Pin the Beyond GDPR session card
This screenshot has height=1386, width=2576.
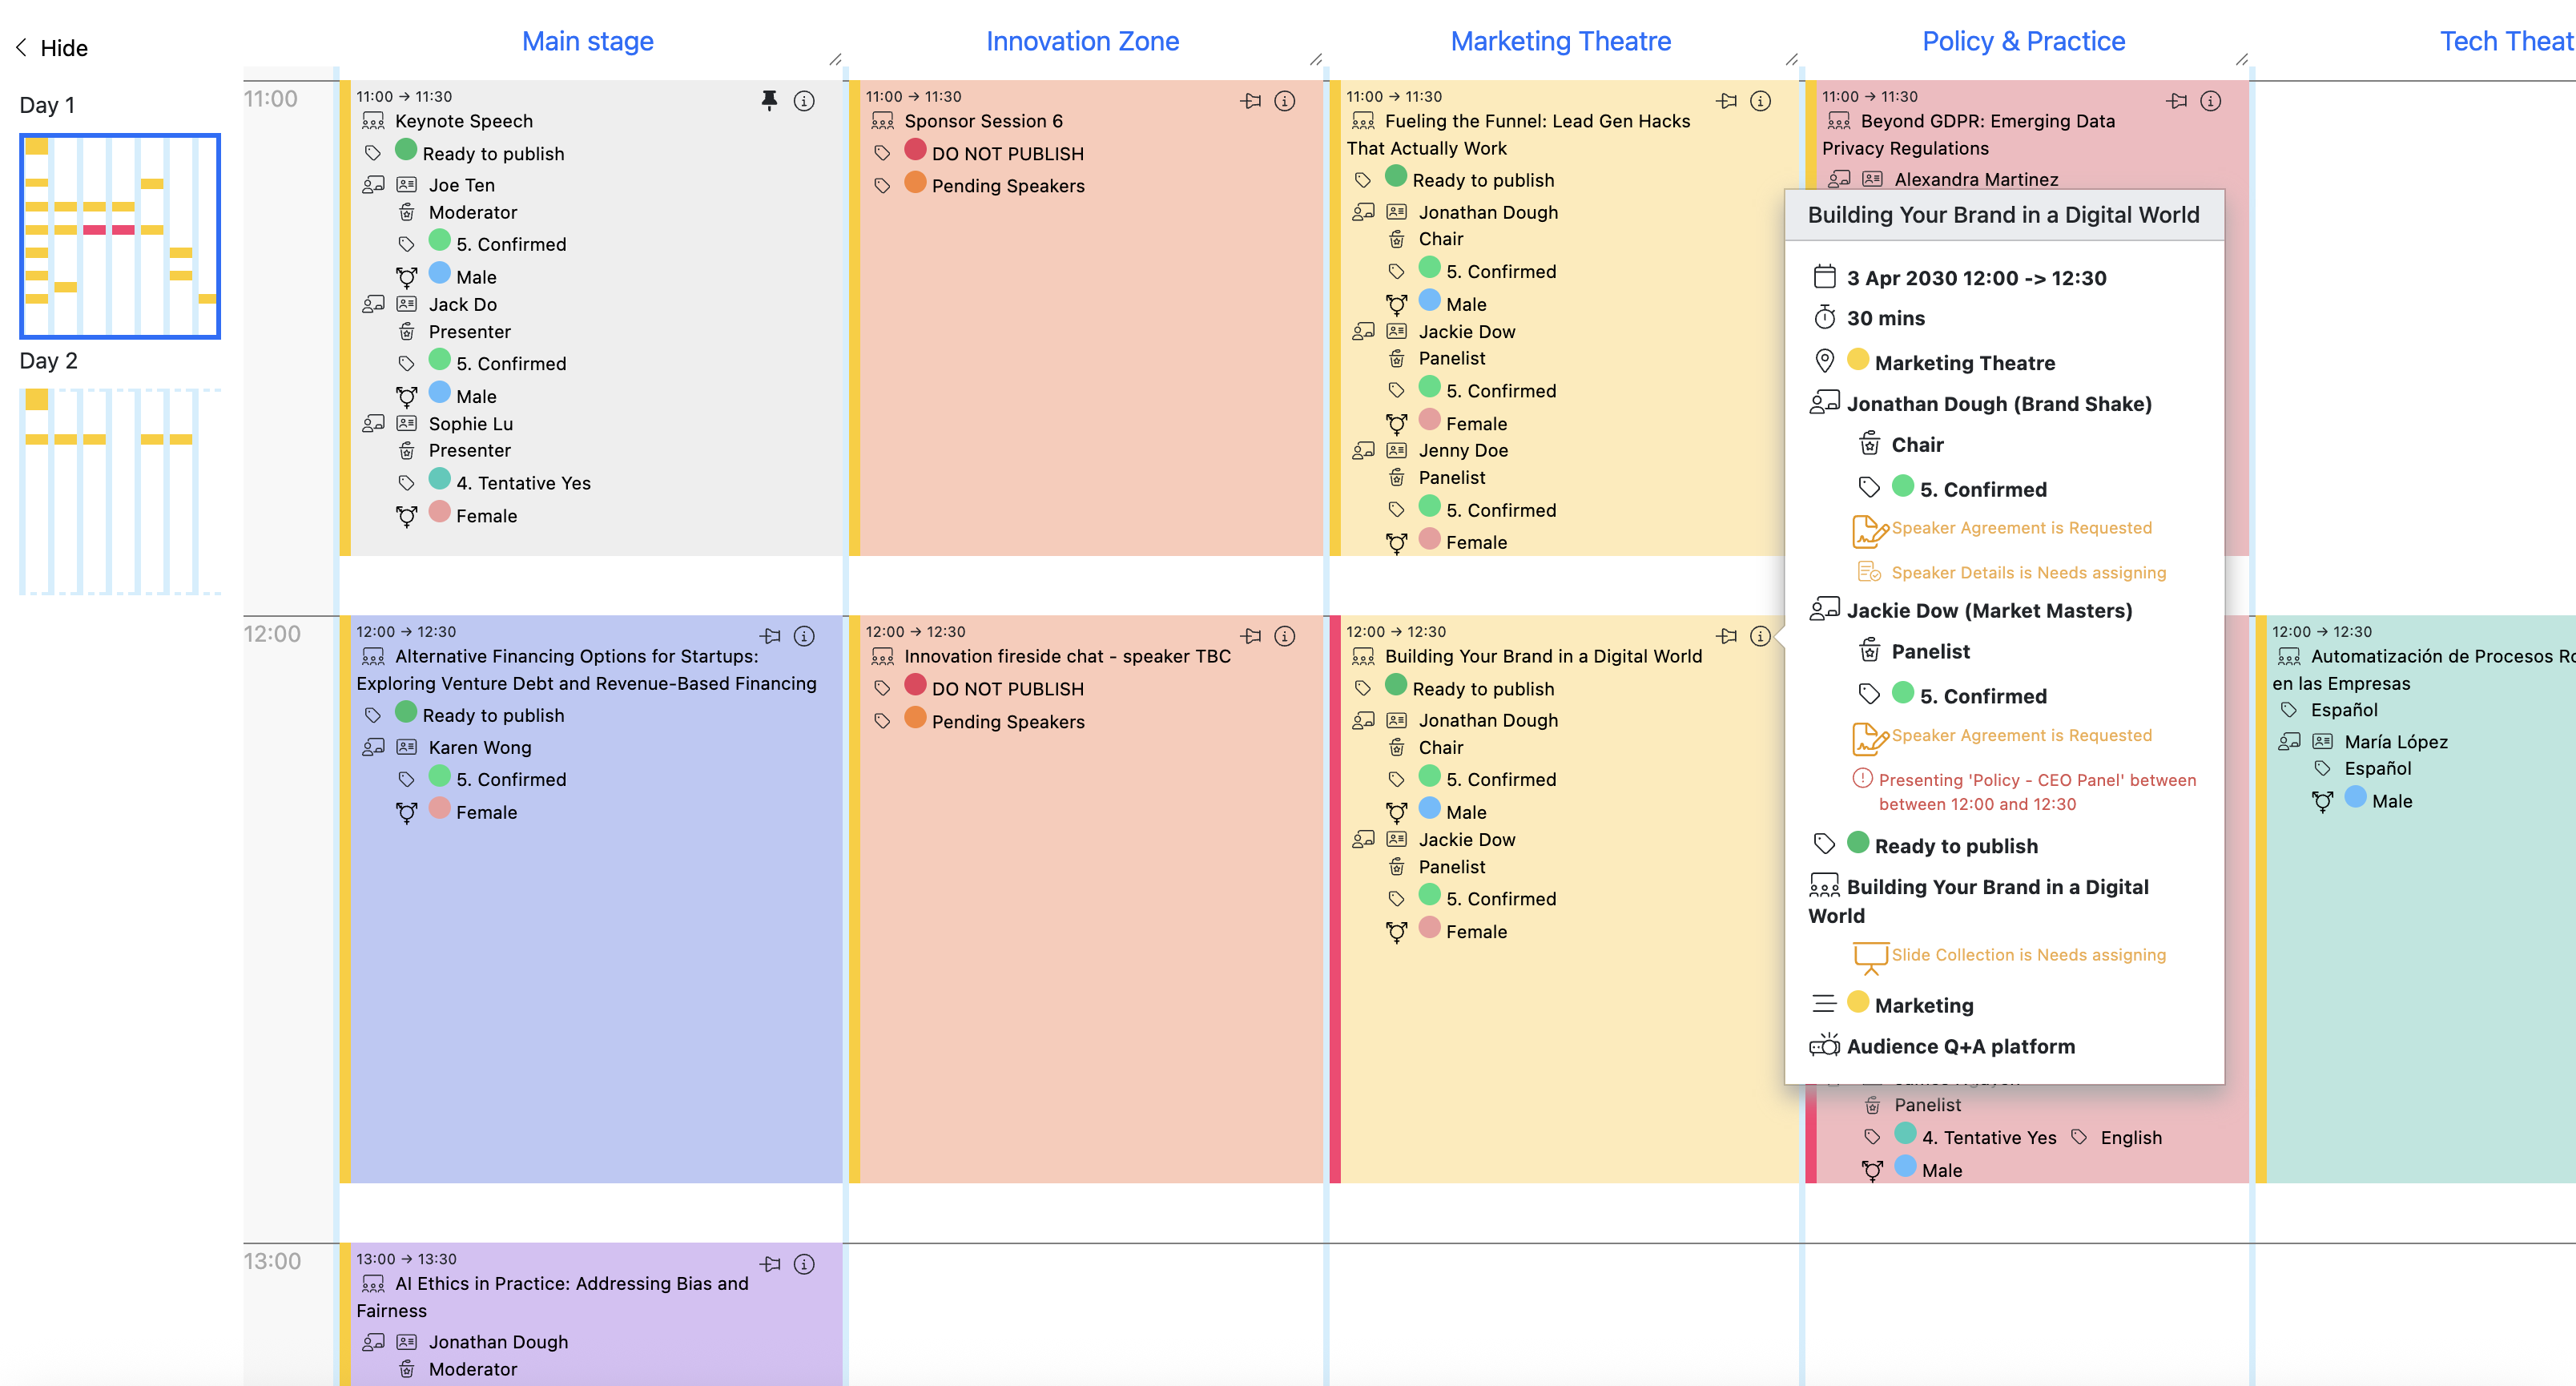click(x=2177, y=100)
